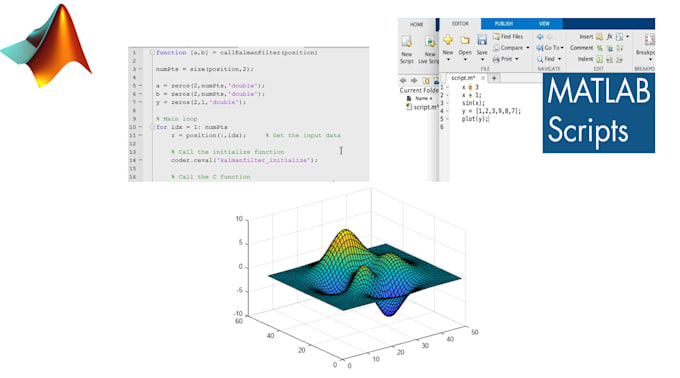Select script.m in Current Folder list
The height and width of the screenshot is (378, 680).
(x=422, y=107)
